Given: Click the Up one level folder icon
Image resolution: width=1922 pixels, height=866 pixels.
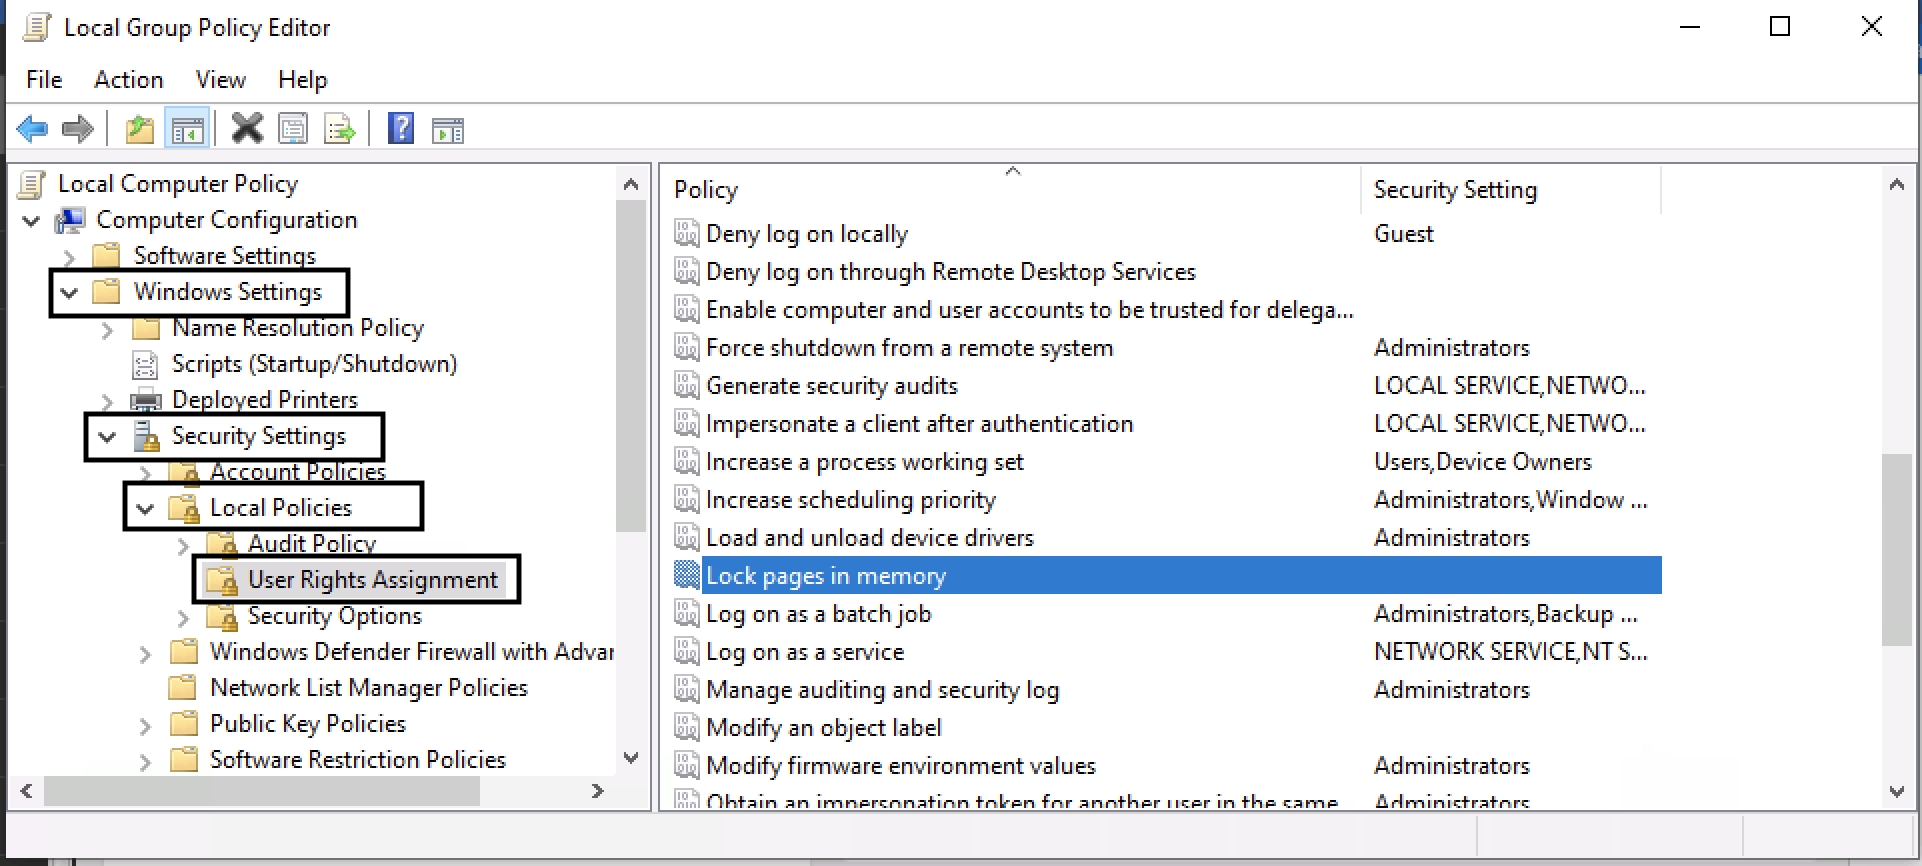Looking at the screenshot, I should (x=139, y=129).
